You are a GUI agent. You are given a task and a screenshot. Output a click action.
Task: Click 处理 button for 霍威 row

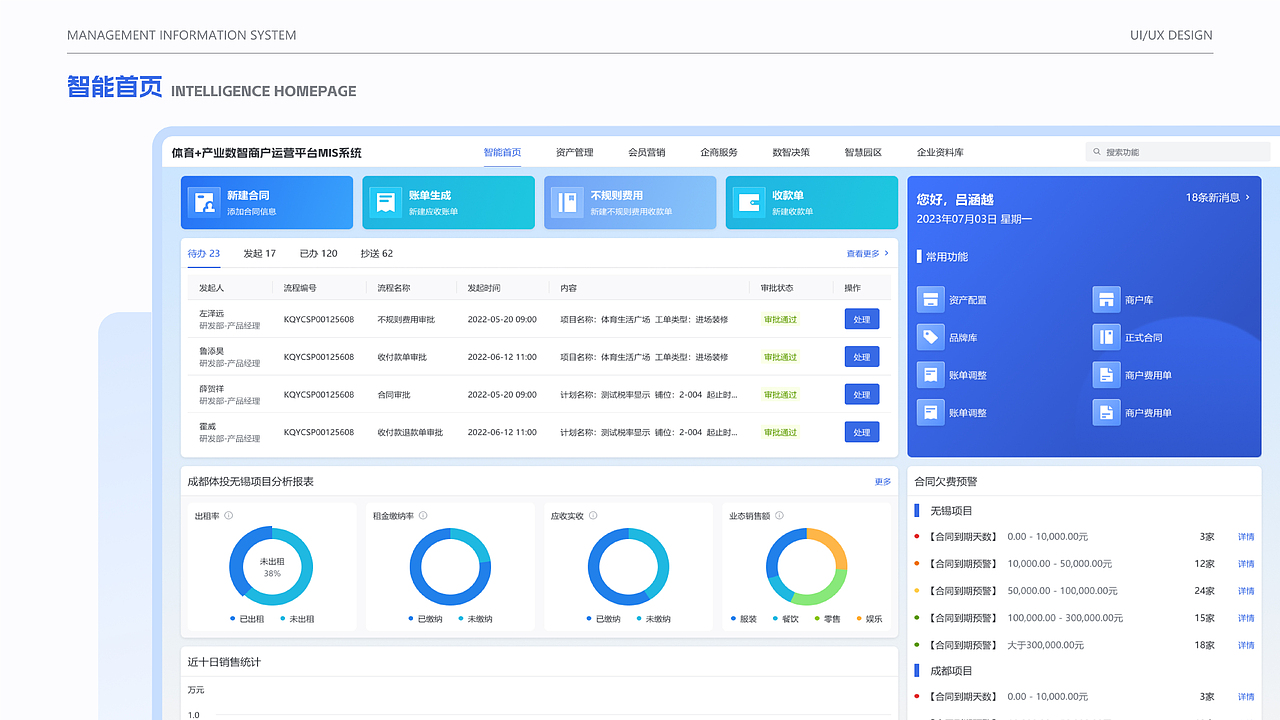(x=862, y=432)
